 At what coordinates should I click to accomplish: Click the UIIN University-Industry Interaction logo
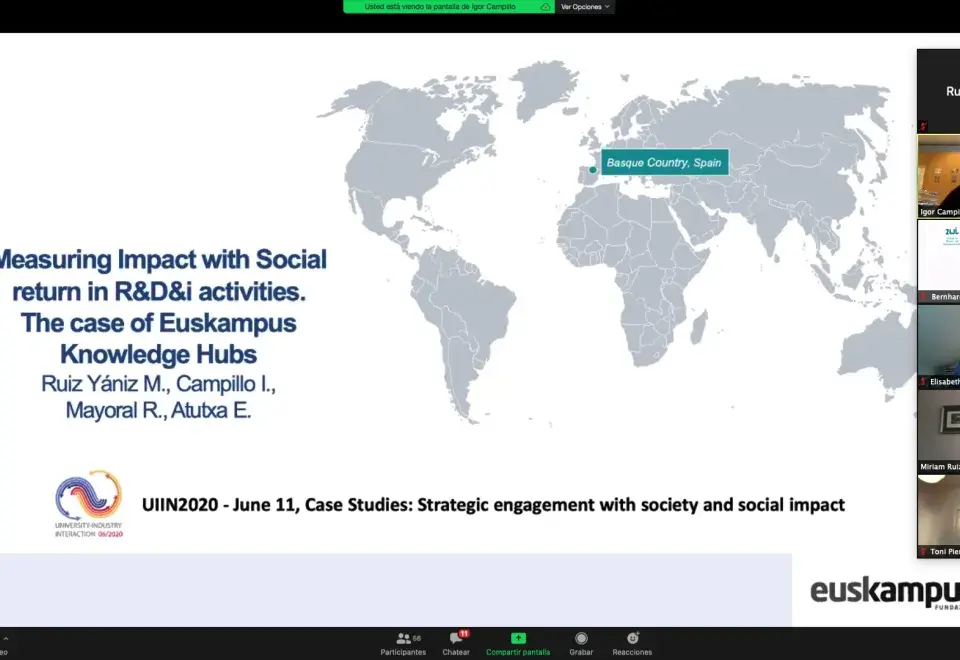[x=89, y=504]
